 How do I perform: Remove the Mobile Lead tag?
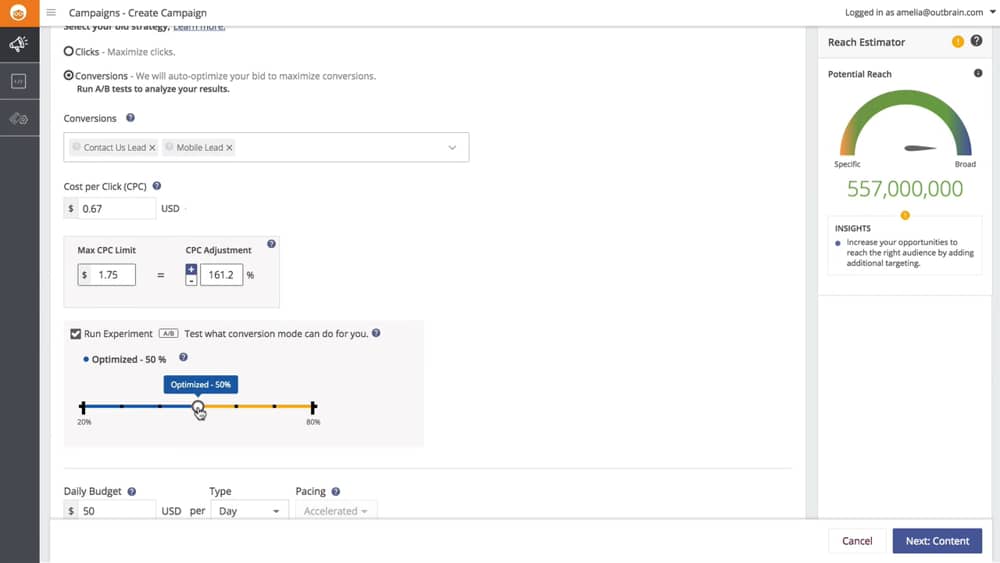(x=230, y=148)
